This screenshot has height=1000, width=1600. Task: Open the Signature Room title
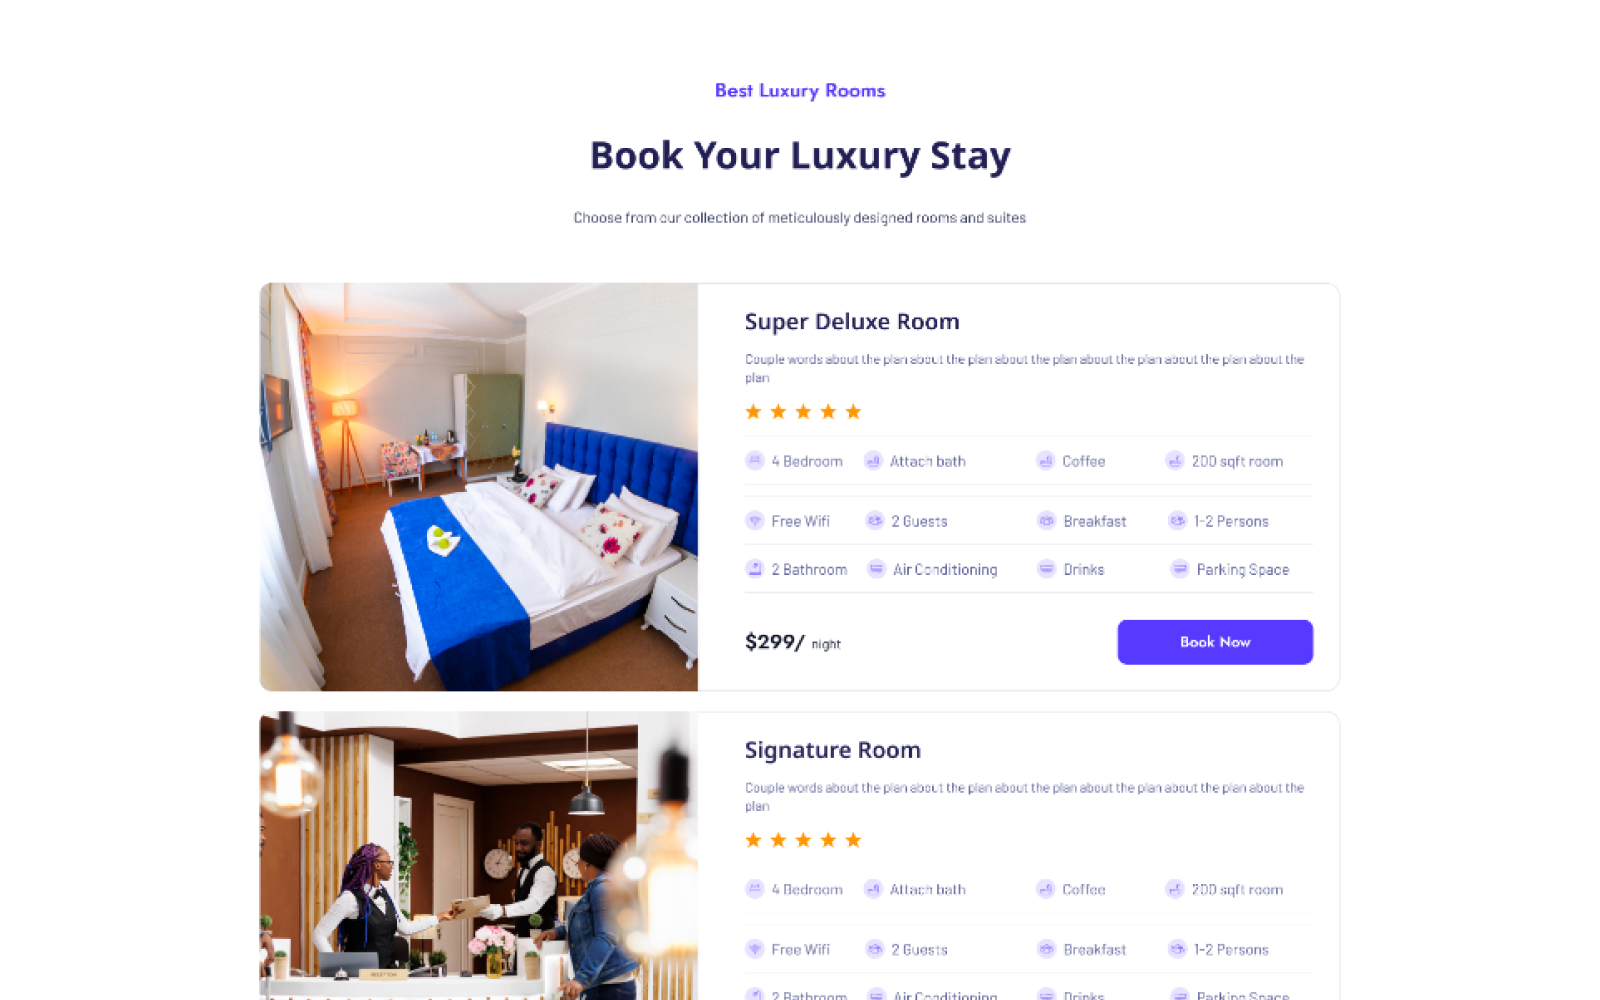(x=833, y=750)
